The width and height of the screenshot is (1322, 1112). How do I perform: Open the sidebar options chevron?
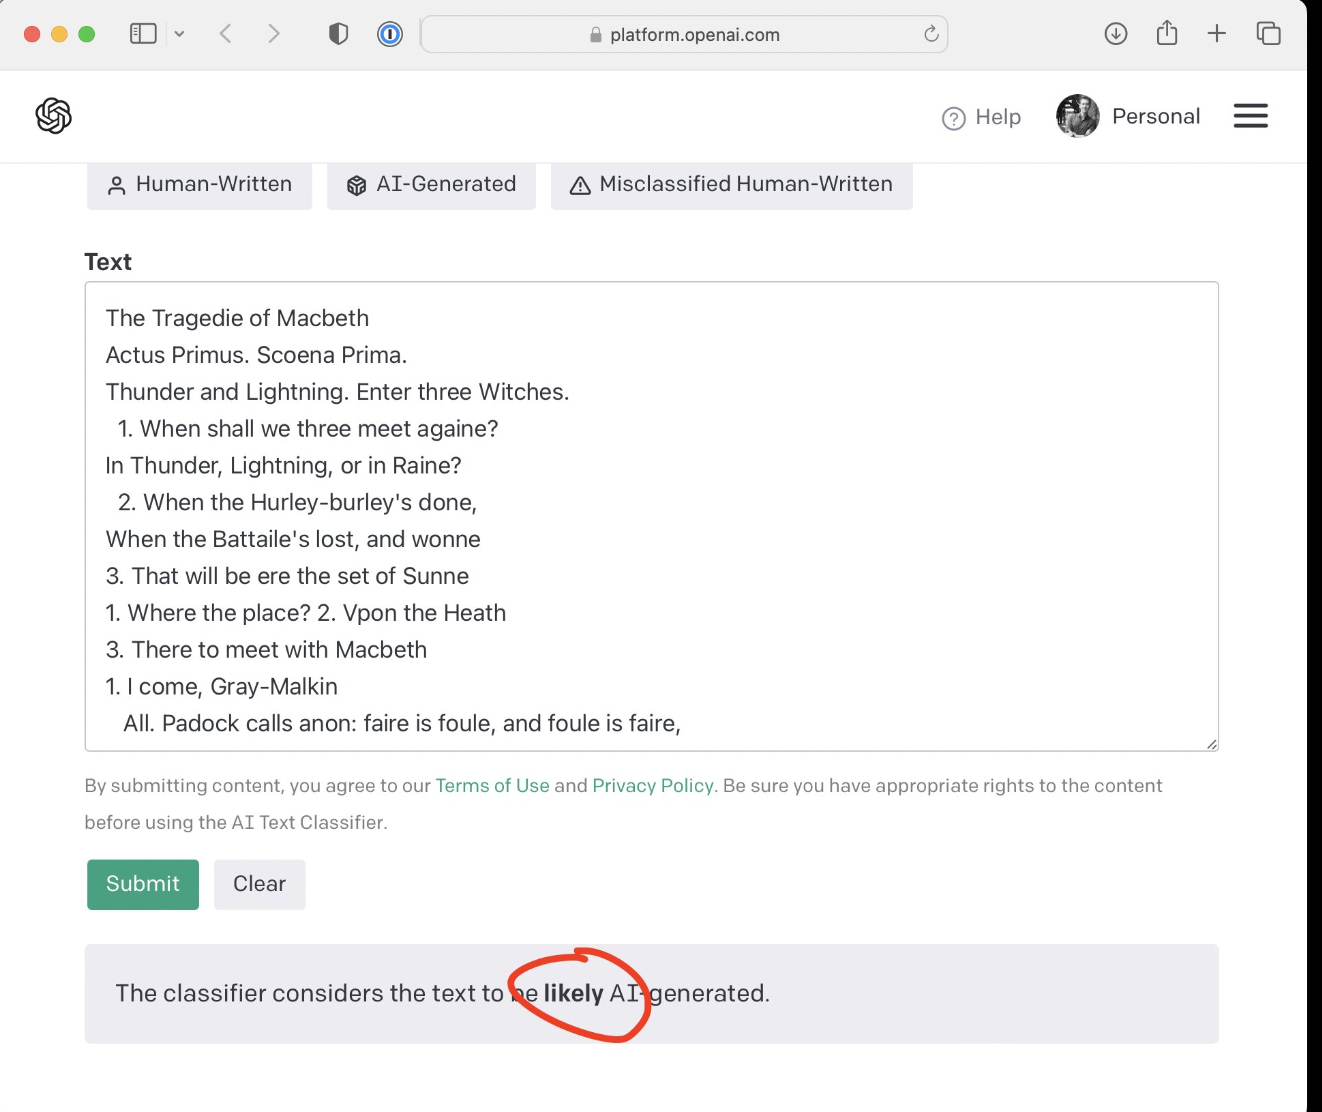coord(179,33)
